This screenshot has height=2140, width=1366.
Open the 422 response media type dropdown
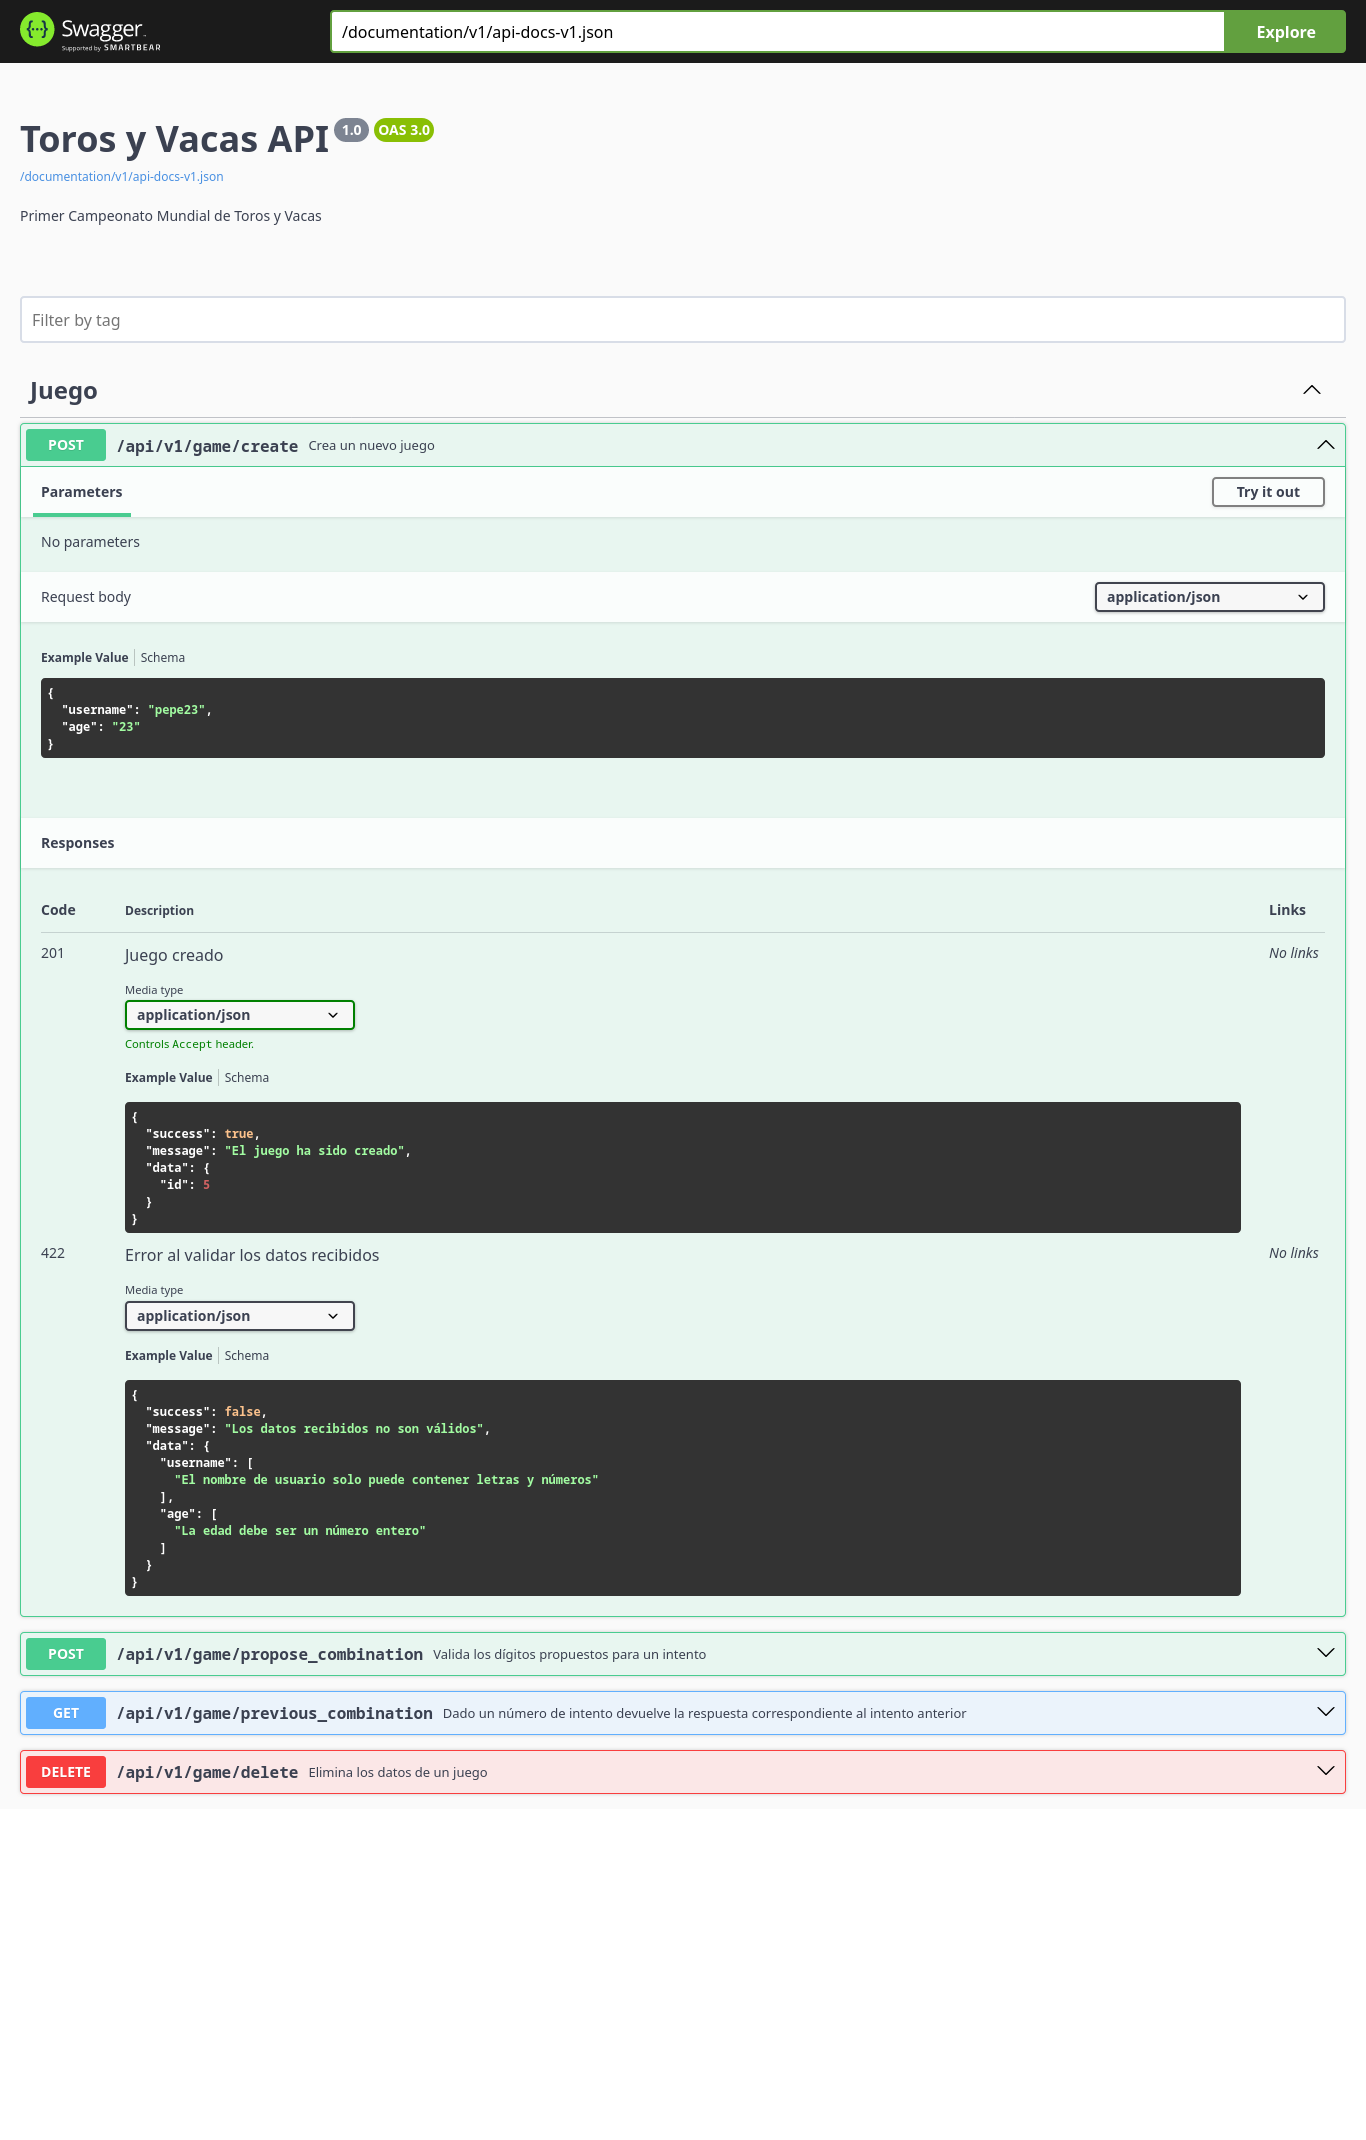click(x=239, y=1316)
